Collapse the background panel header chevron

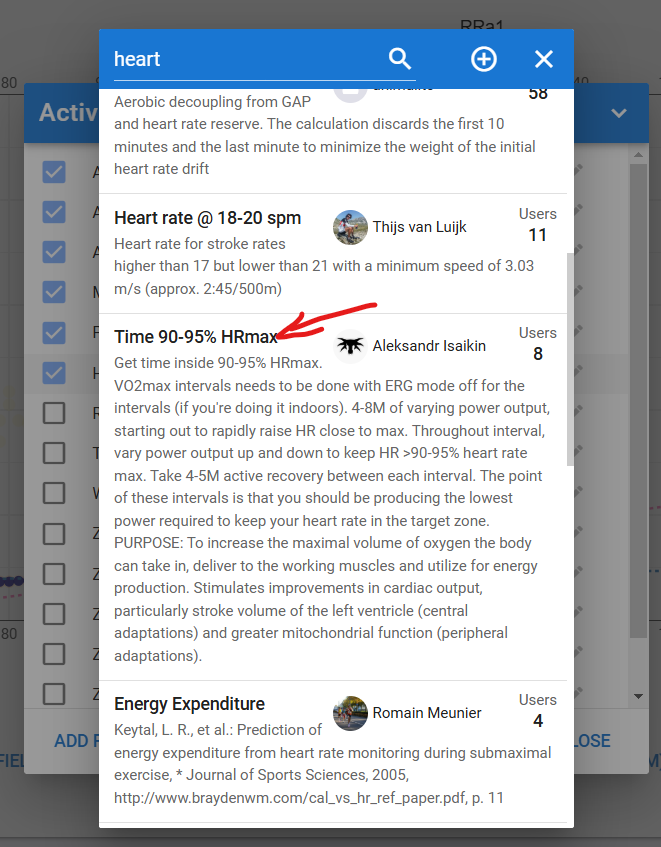[x=619, y=113]
